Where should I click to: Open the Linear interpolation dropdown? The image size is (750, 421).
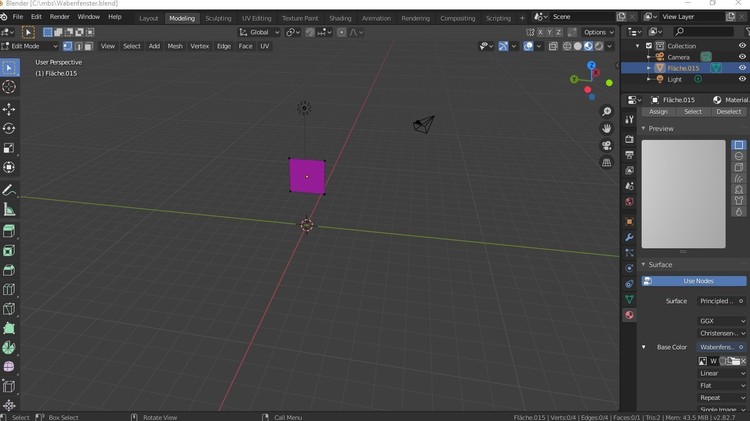point(721,373)
